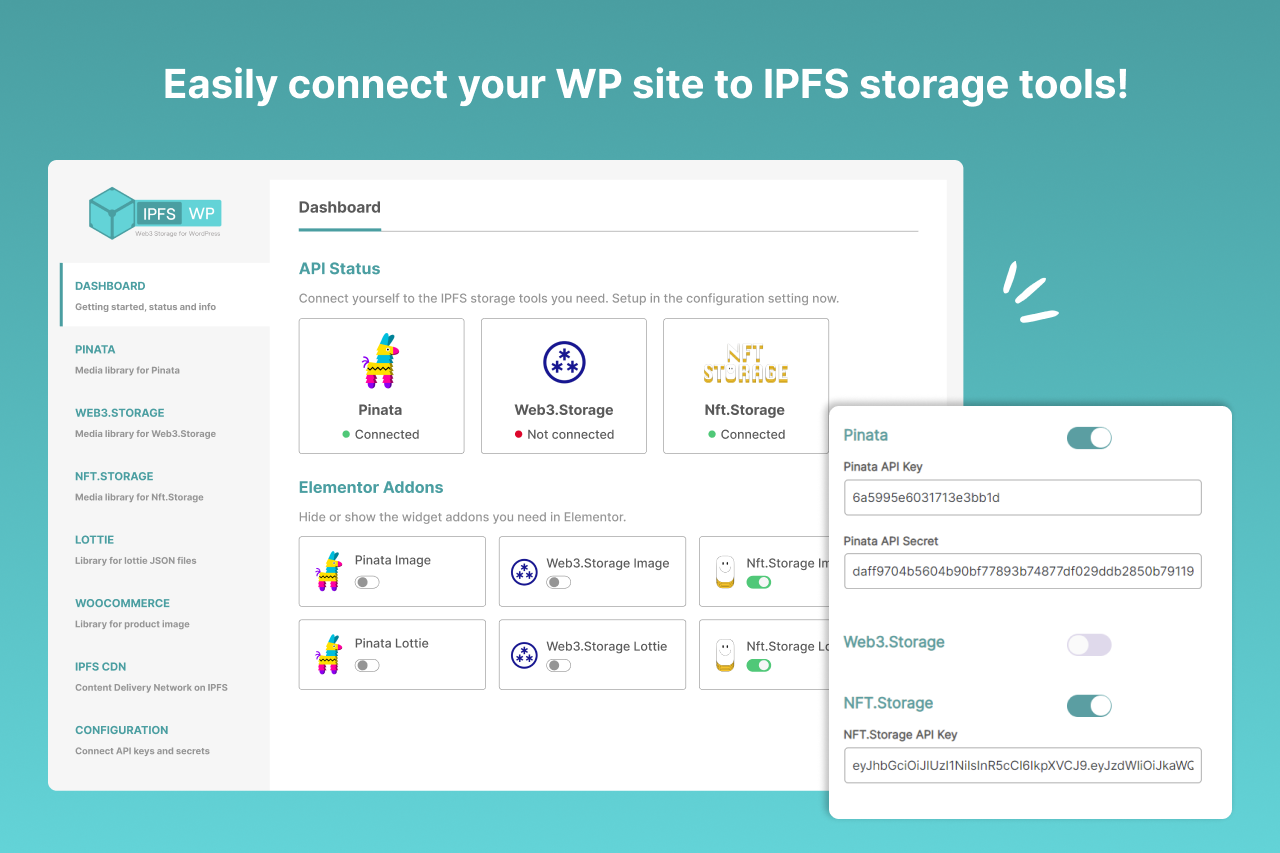Image resolution: width=1280 pixels, height=853 pixels.
Task: Click 'Library for product image' text
Action: click(132, 624)
